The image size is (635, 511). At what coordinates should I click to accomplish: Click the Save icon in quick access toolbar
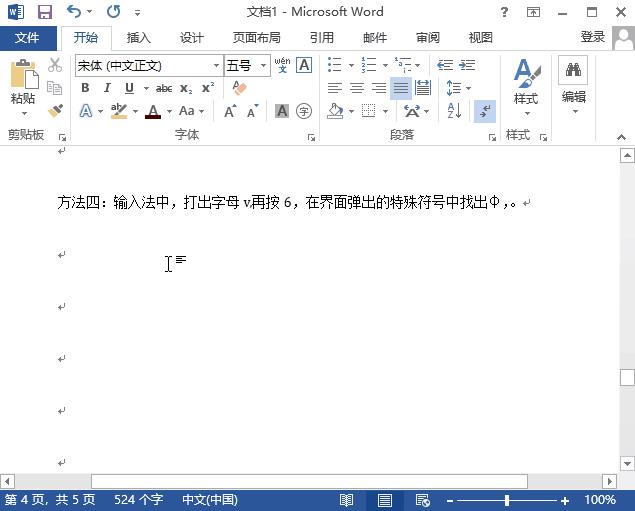pos(44,12)
